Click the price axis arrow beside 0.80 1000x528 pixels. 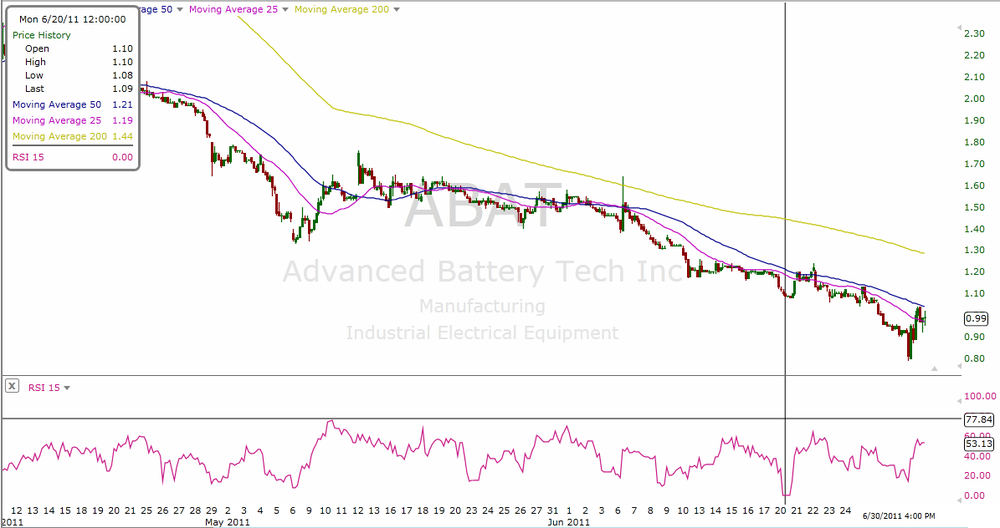pos(958,366)
